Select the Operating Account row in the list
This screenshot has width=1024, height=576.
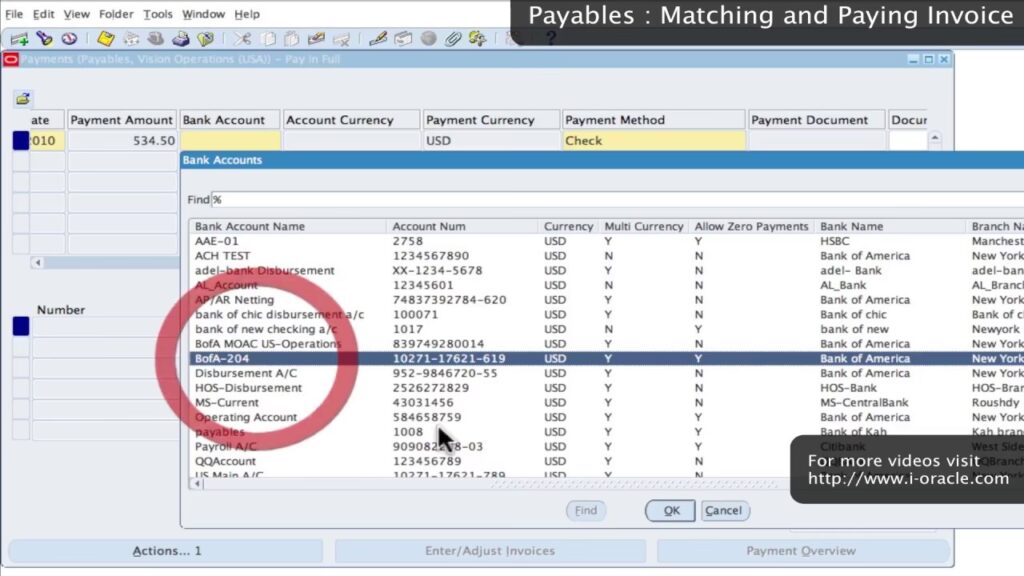coord(246,417)
